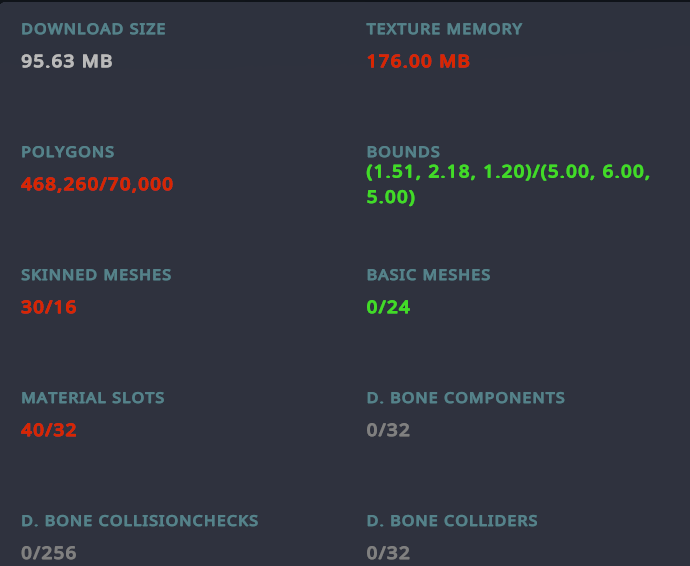Click the Download Size label

pos(93,29)
